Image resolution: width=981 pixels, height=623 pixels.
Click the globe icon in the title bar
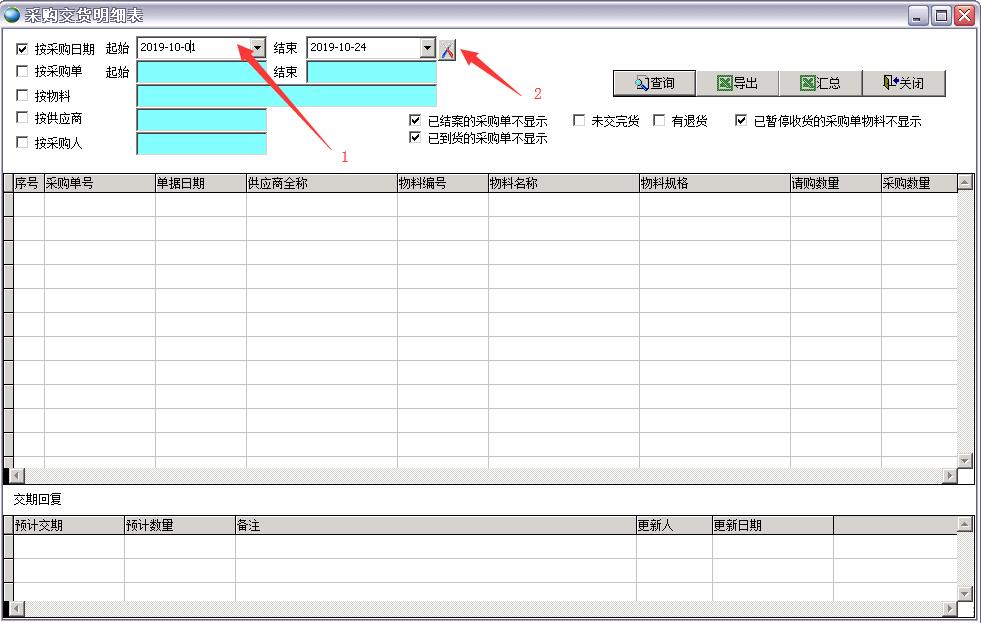(12, 15)
